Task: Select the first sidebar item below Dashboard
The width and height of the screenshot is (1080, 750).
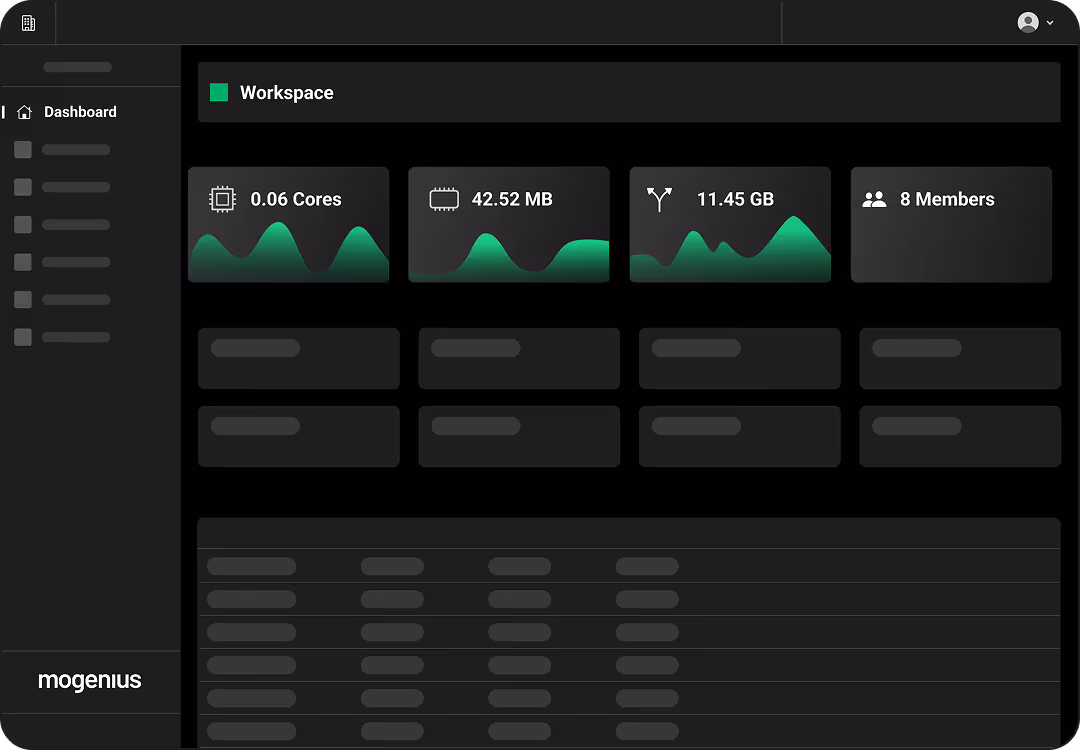Action: [62, 150]
